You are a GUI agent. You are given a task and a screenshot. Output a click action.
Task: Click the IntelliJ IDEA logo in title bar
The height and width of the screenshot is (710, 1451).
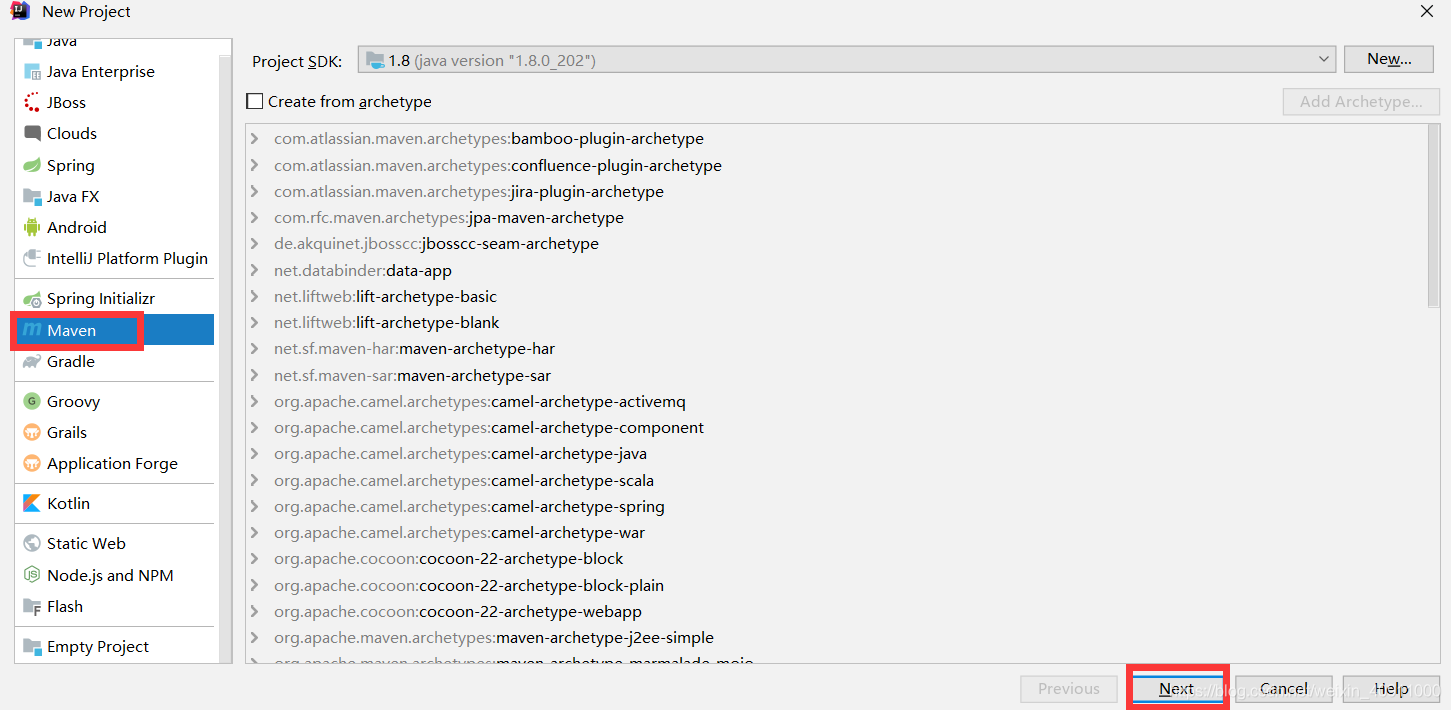pos(20,11)
